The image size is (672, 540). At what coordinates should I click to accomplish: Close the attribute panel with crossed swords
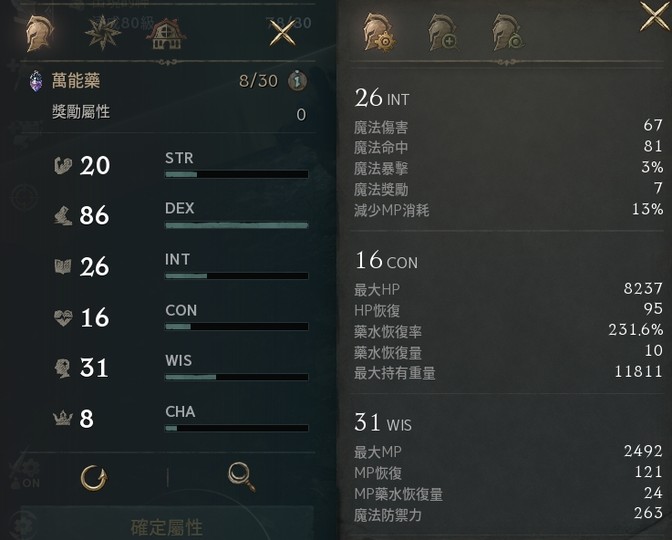(x=284, y=34)
